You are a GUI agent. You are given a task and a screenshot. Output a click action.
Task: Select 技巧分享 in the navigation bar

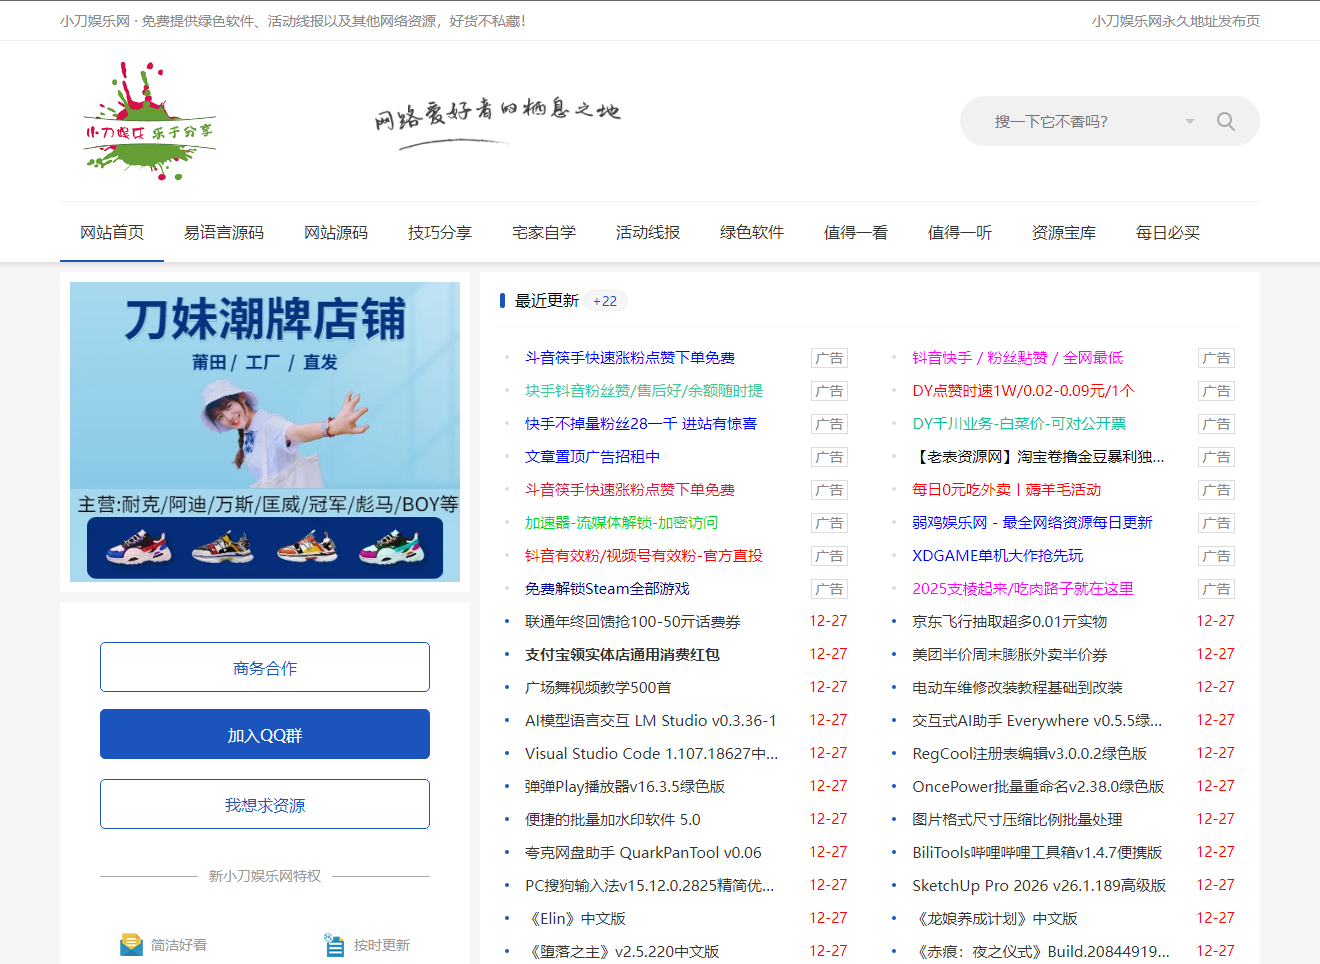point(440,232)
